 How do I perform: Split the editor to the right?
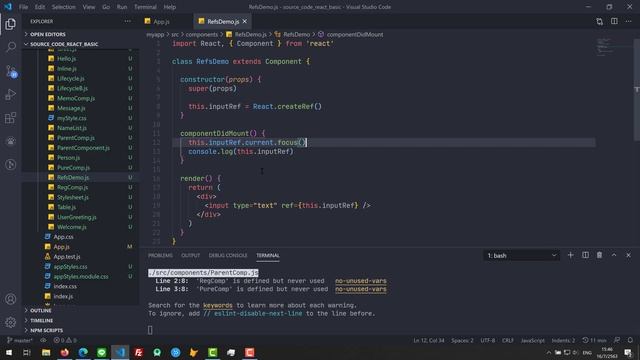(614, 21)
